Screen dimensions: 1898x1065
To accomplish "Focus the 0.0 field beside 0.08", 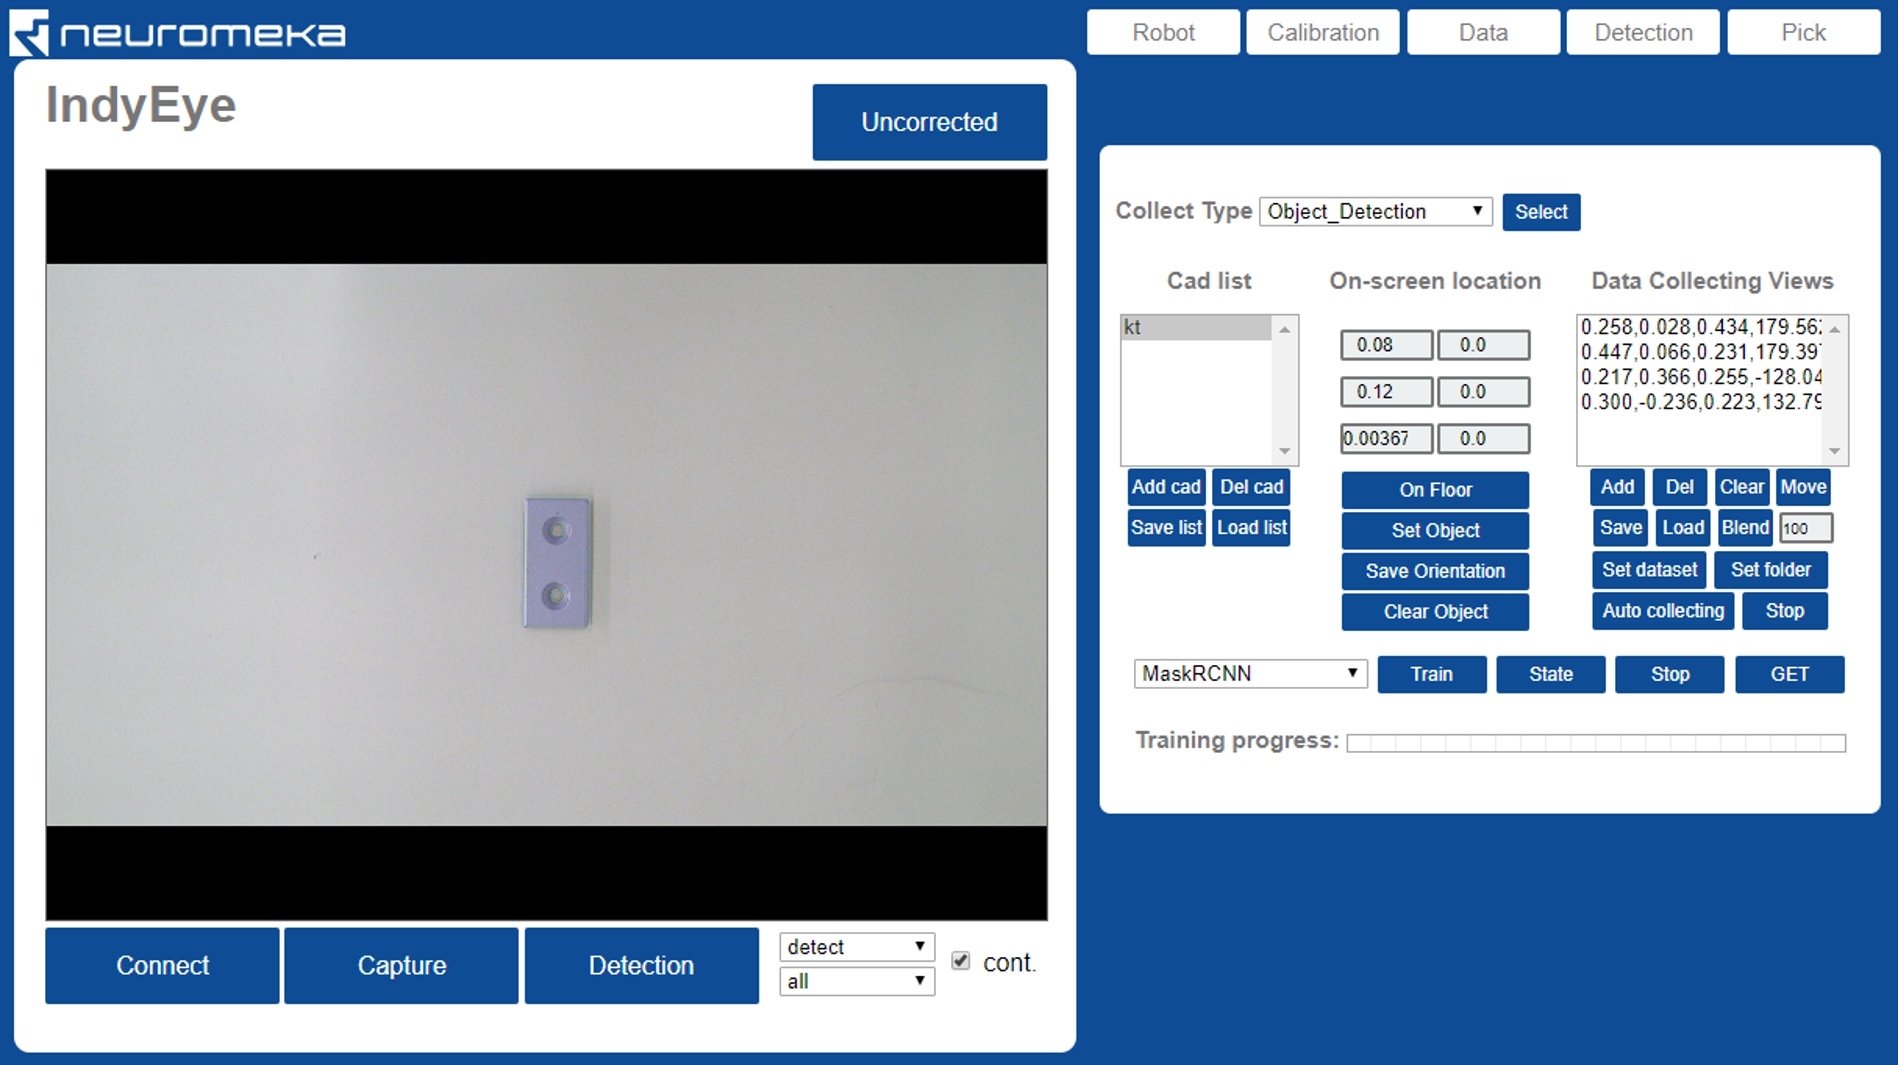I will tap(1483, 345).
